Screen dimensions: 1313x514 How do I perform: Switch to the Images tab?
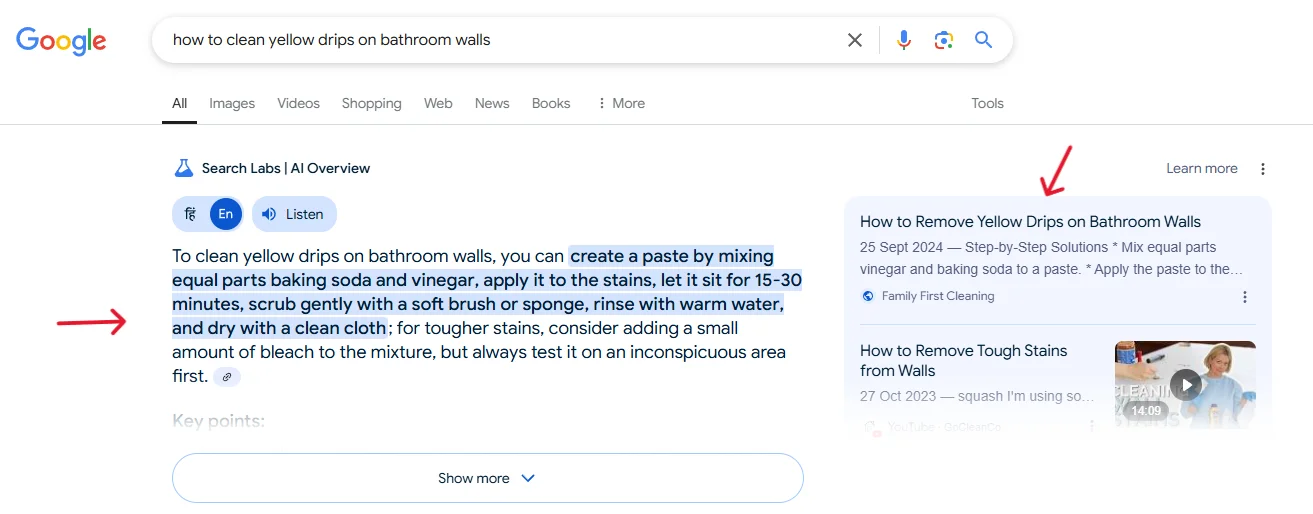click(x=232, y=103)
